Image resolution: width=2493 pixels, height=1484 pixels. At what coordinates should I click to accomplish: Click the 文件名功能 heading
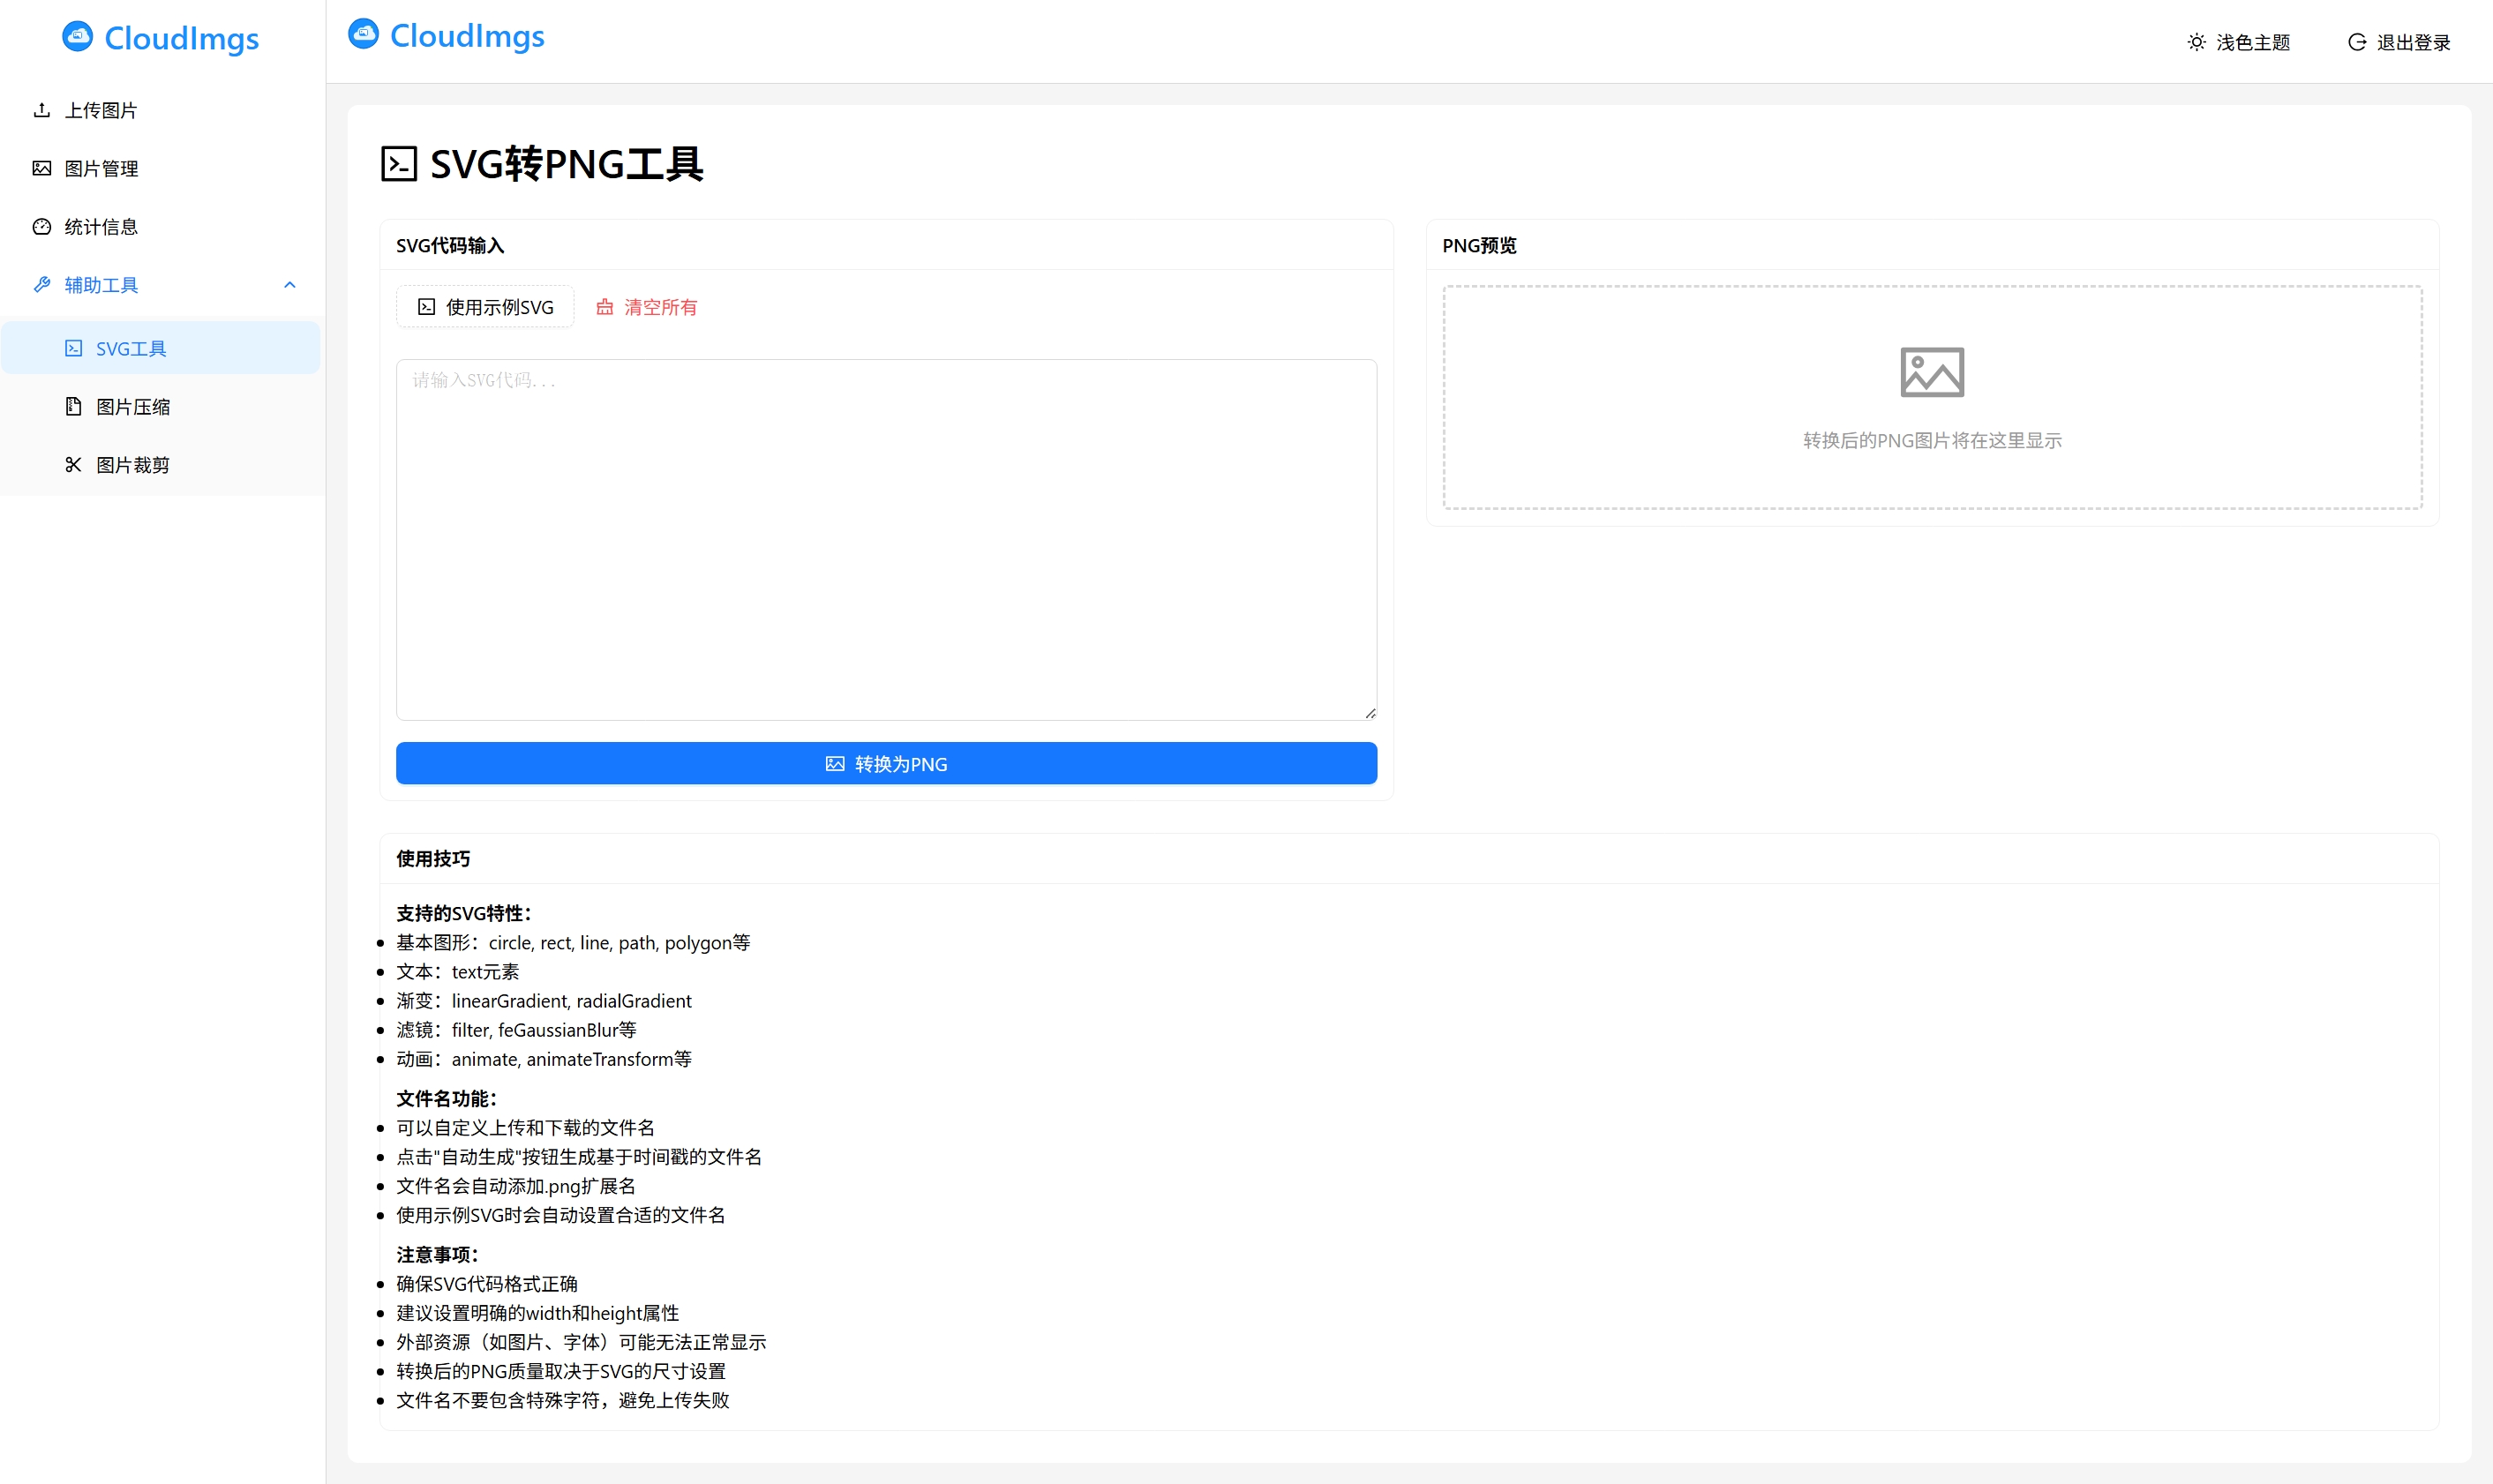pos(447,1099)
